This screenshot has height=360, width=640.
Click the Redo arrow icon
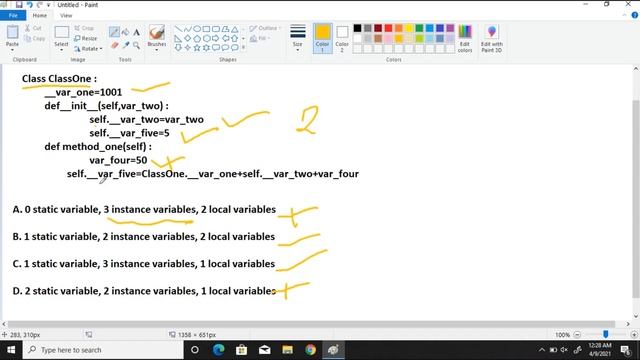click(x=40, y=5)
